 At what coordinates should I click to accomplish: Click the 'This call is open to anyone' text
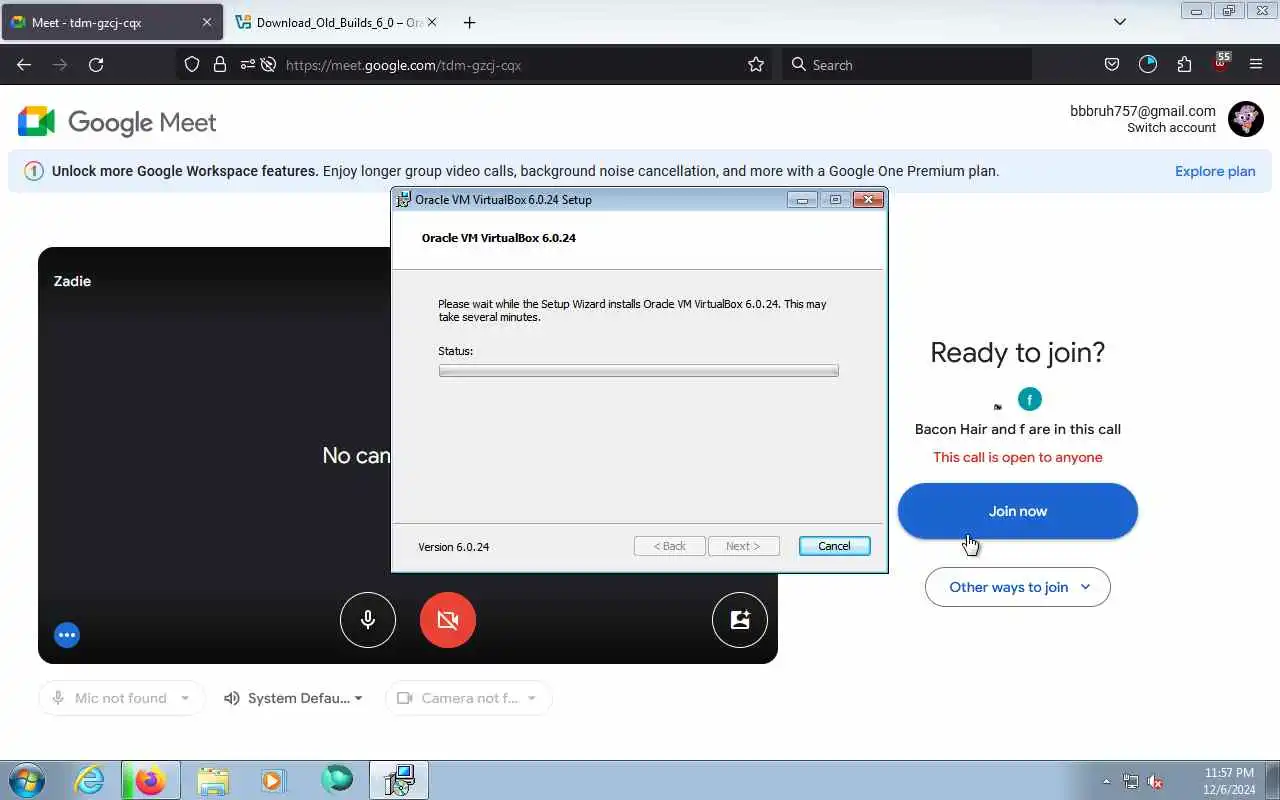(x=1018, y=457)
